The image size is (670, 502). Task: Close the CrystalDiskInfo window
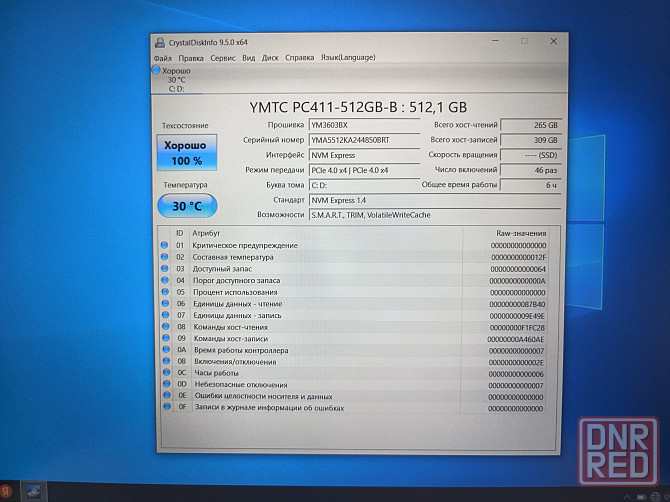tap(553, 41)
